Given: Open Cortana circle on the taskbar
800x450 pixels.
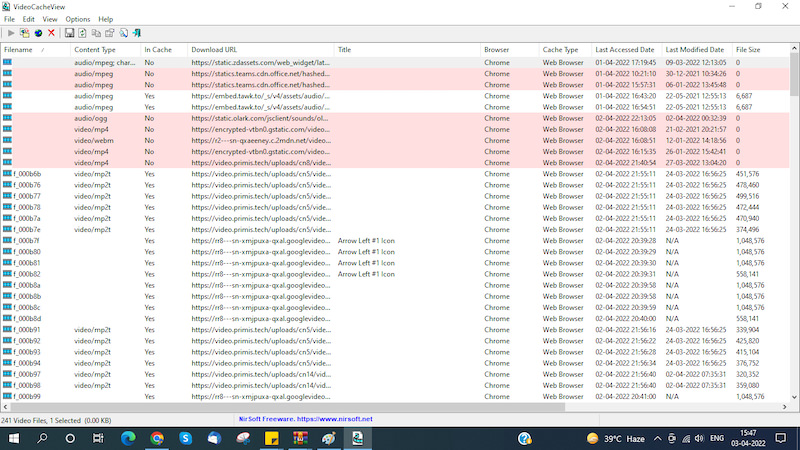Looking at the screenshot, I should coord(70,439).
